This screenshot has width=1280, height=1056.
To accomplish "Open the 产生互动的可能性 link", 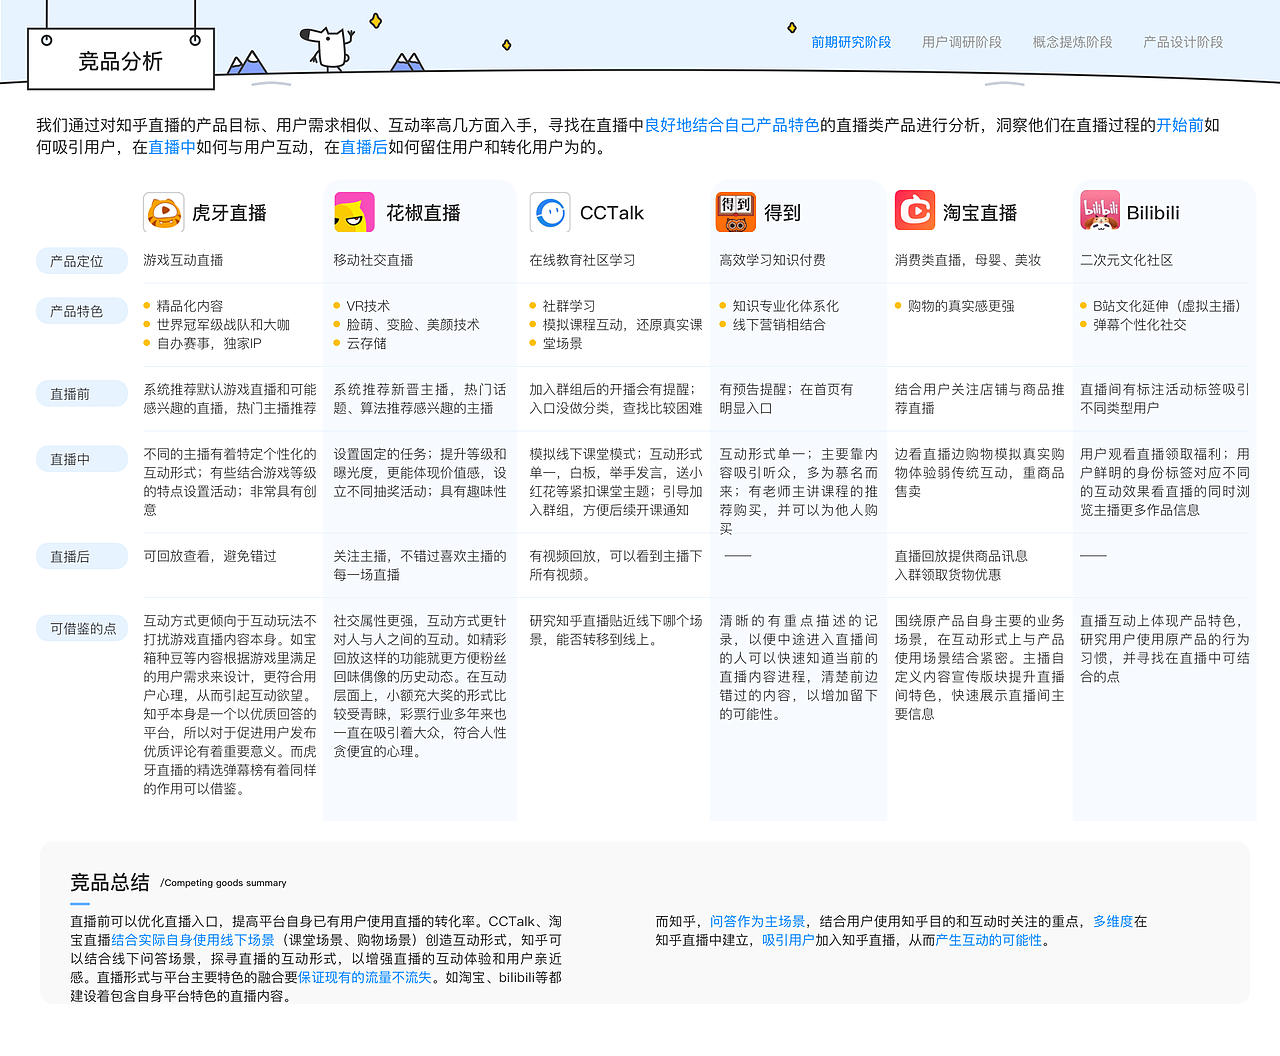I will [989, 940].
